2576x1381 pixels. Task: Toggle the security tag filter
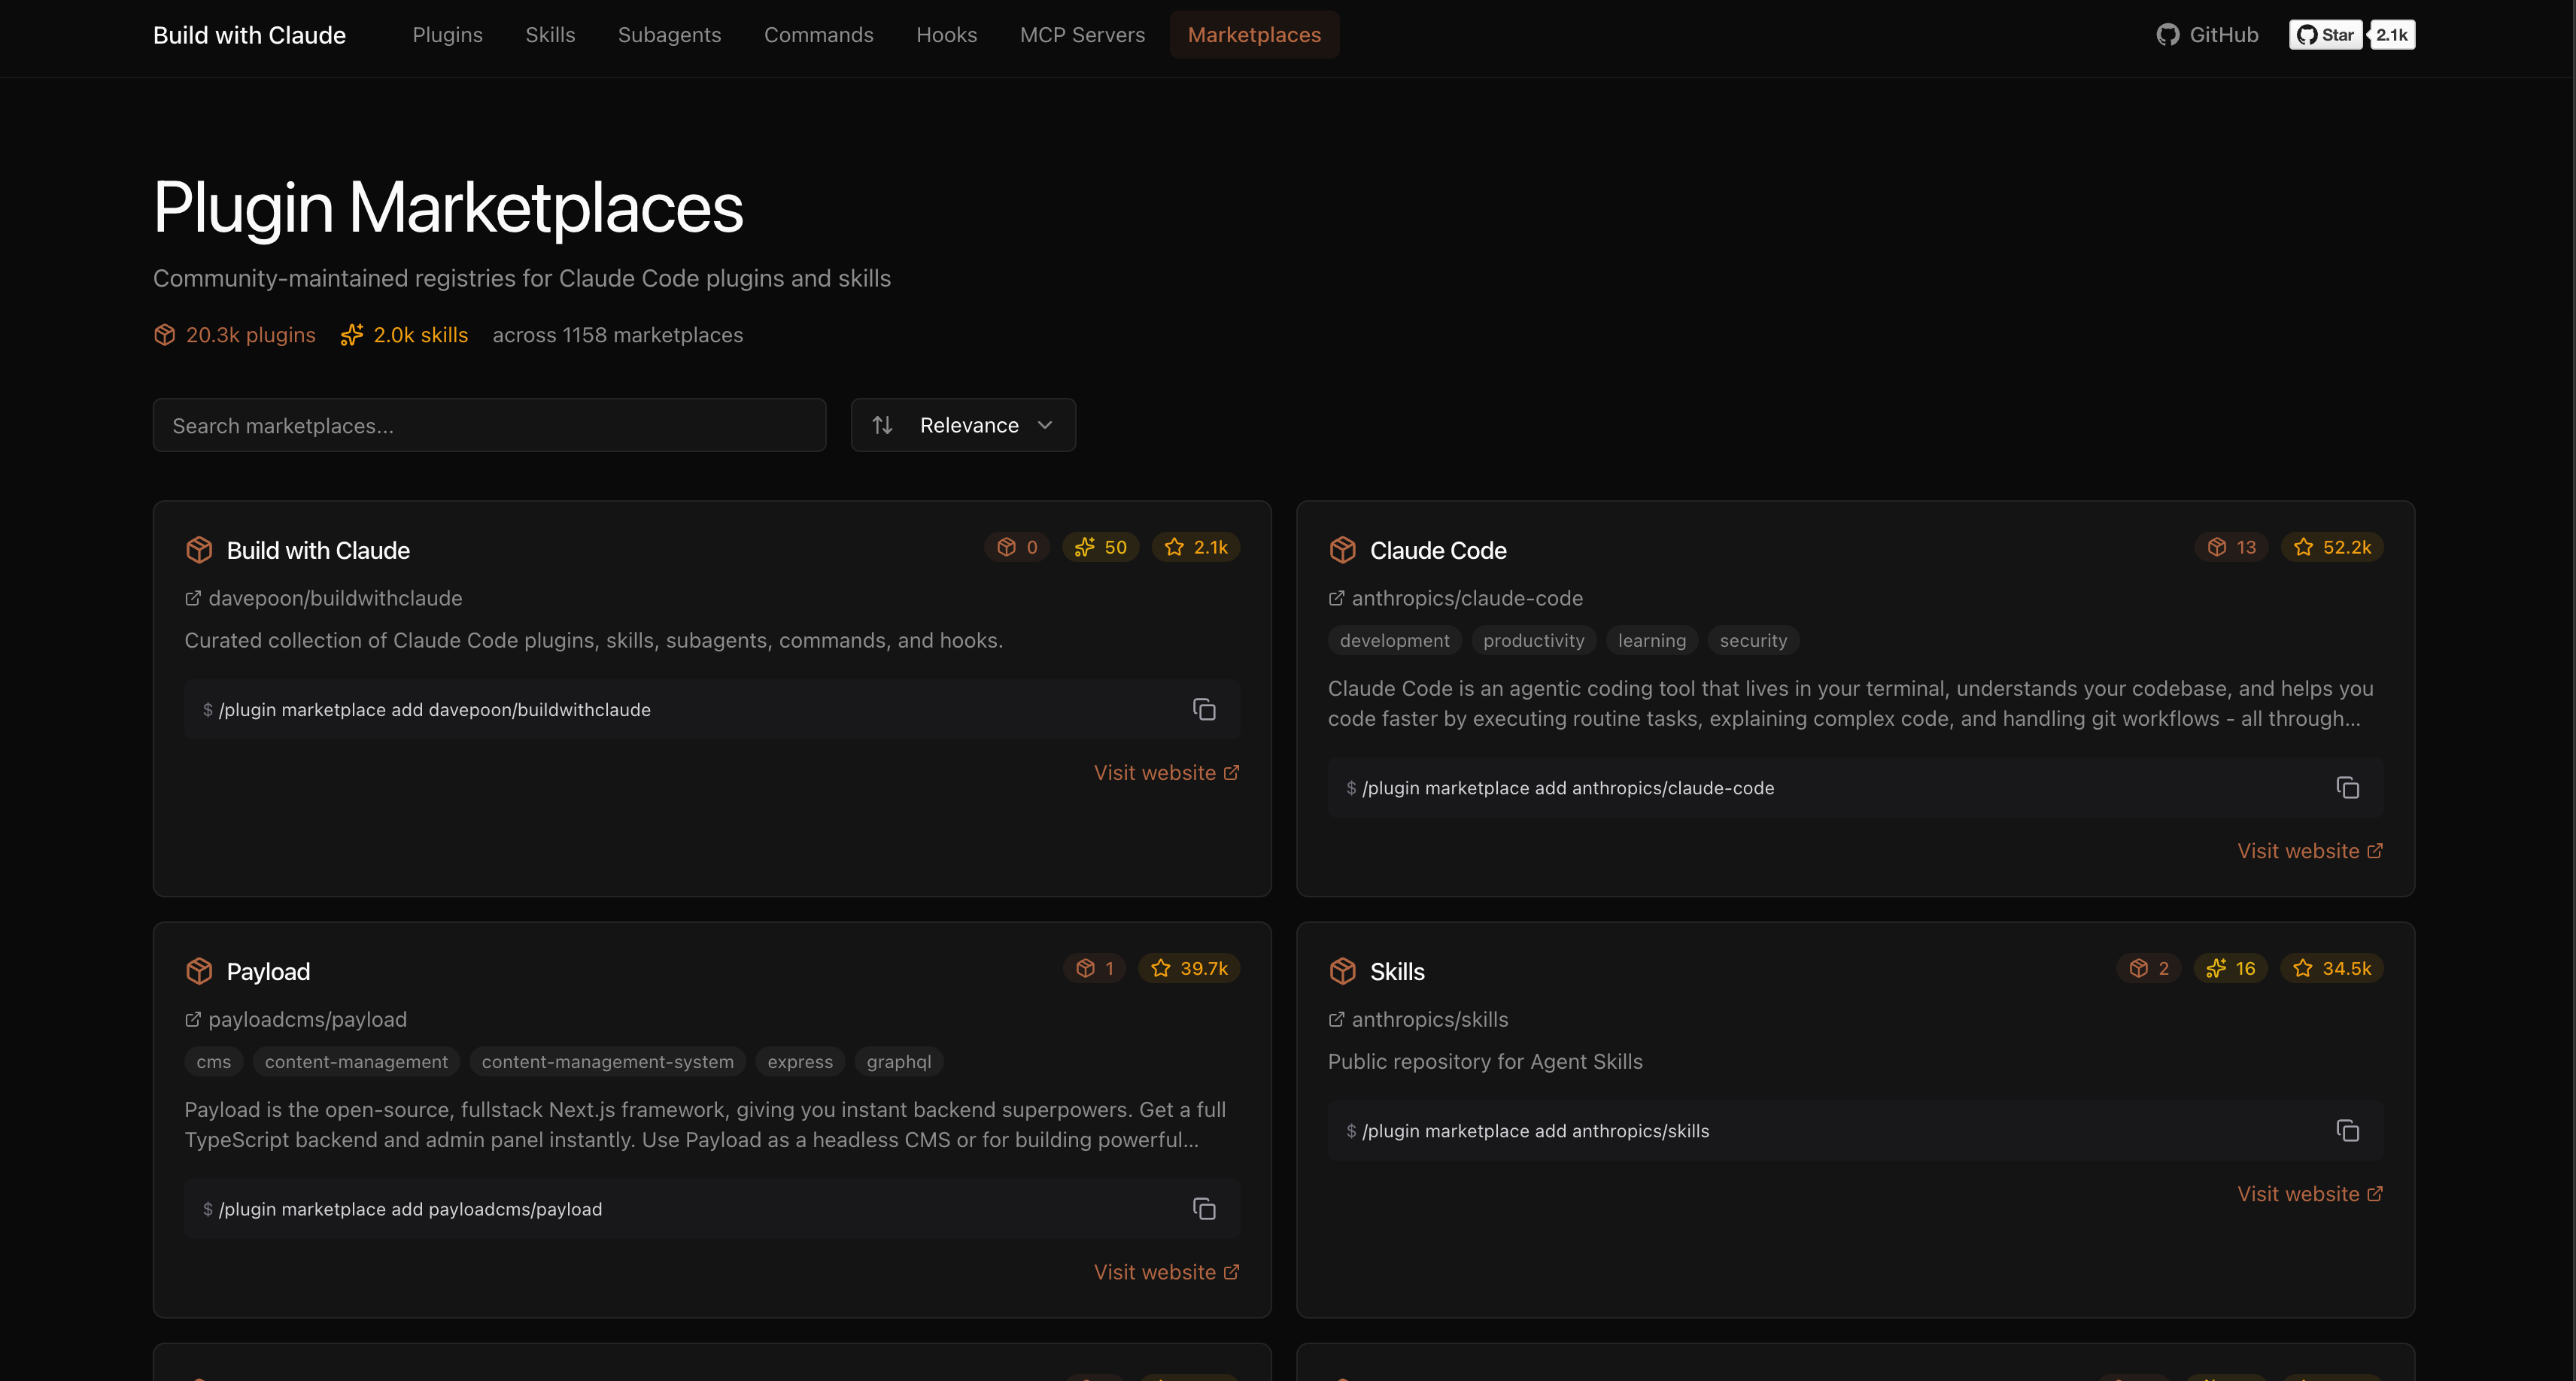1753,640
